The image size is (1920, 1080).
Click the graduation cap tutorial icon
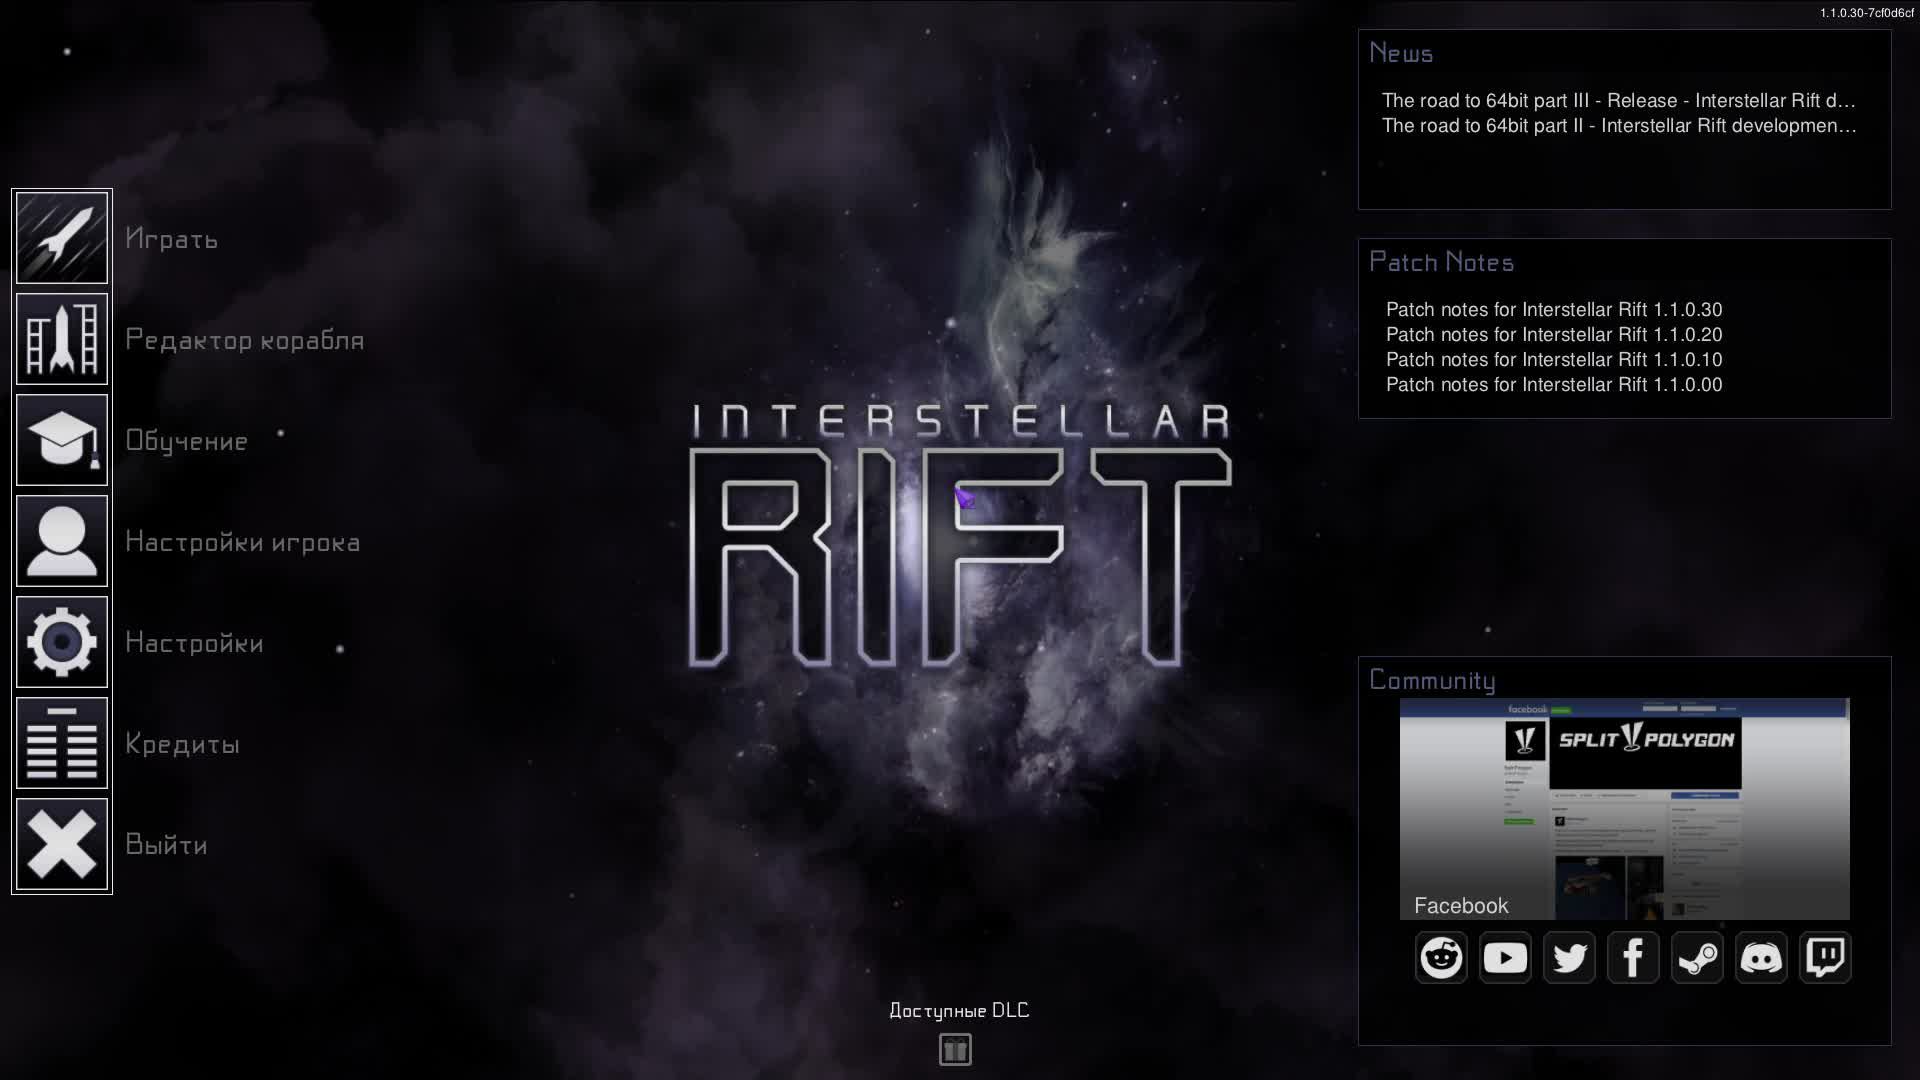[62, 440]
